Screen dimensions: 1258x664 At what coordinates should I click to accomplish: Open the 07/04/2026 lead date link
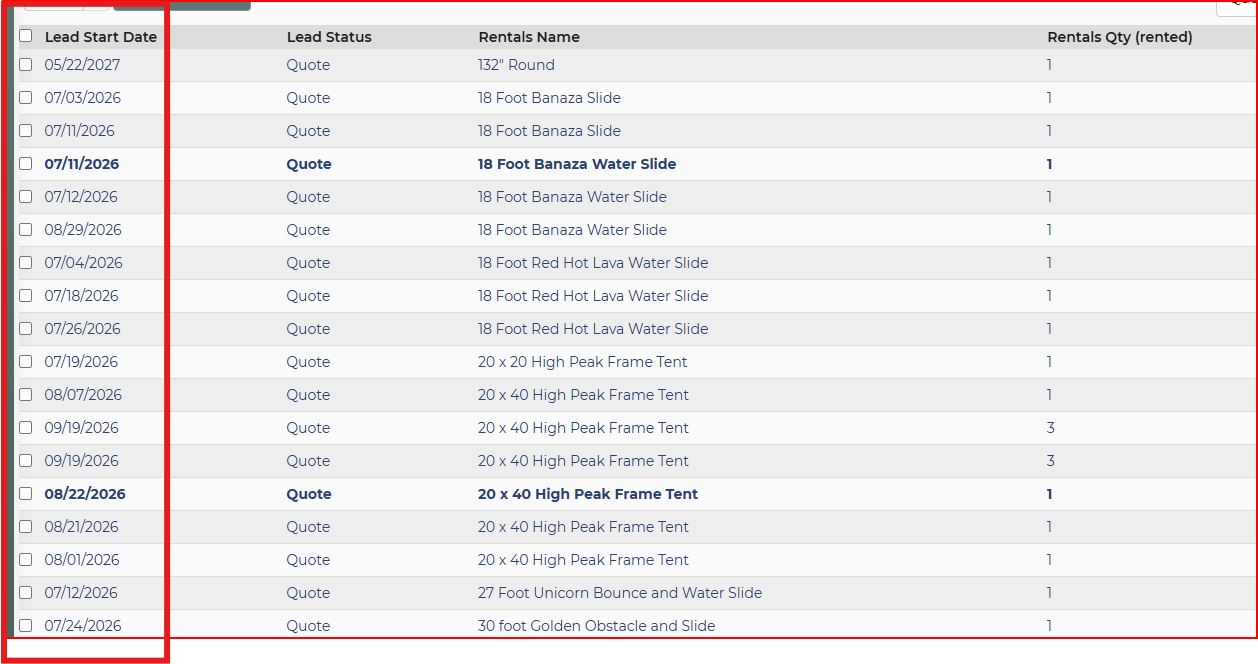tap(84, 263)
